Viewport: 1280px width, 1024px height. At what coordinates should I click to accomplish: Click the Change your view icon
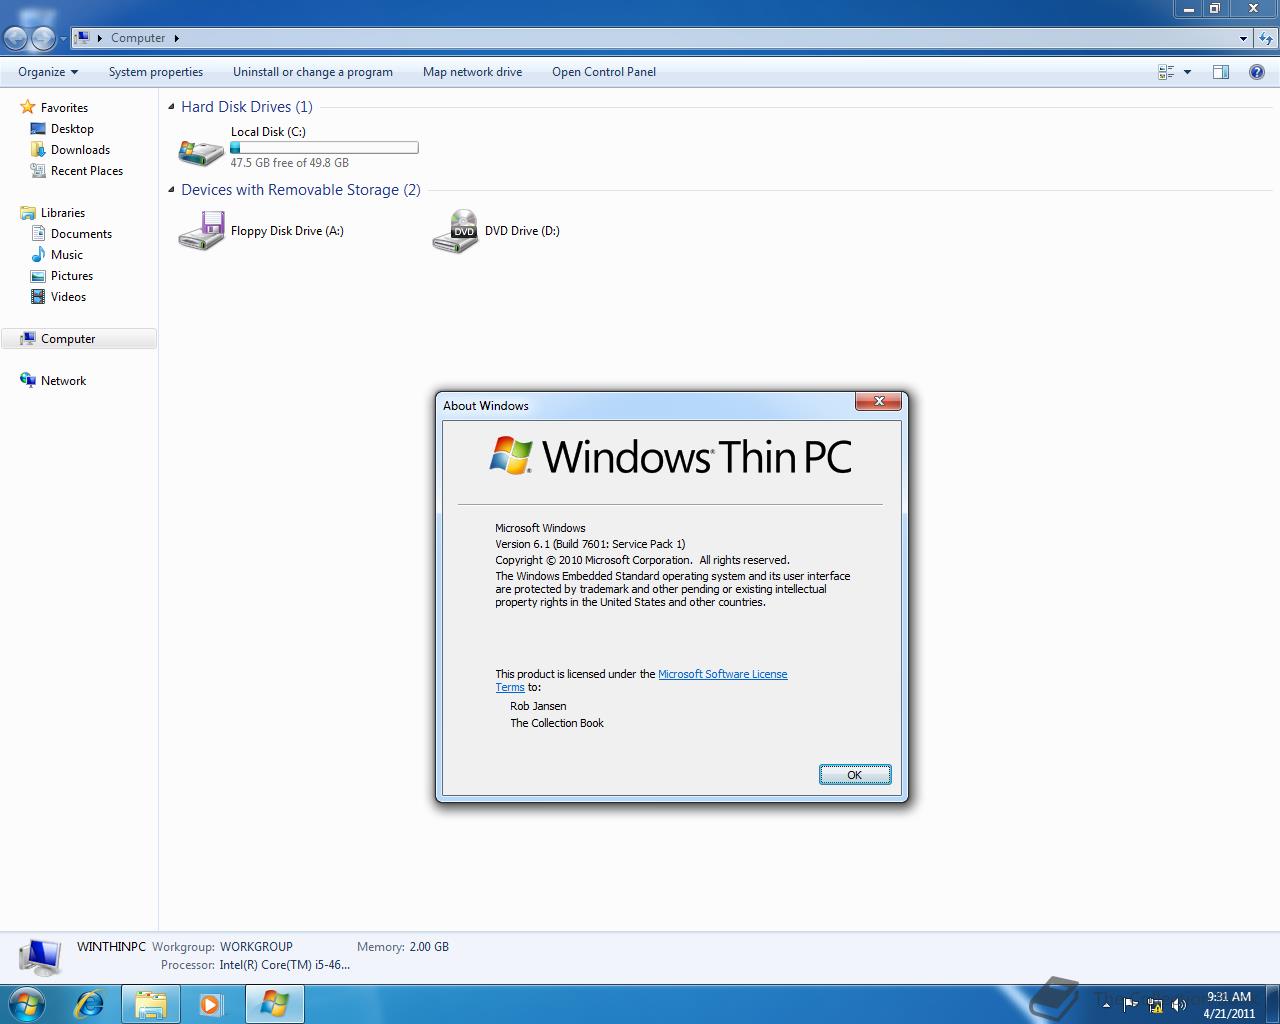[x=1166, y=72]
